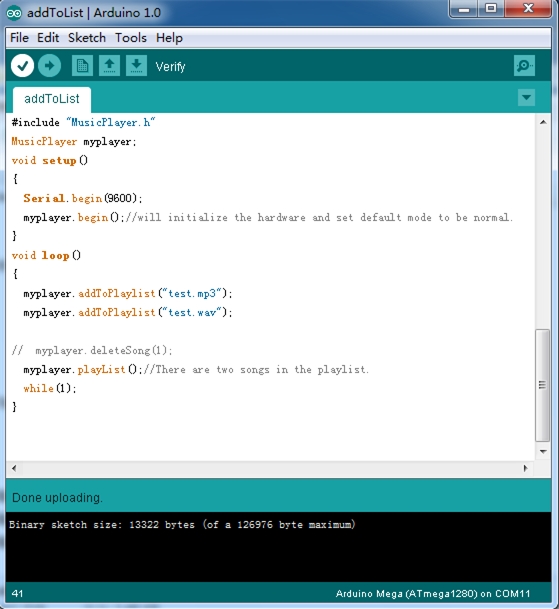The width and height of the screenshot is (559, 609).
Task: Maximize the Arduino window
Action: click(x=491, y=9)
